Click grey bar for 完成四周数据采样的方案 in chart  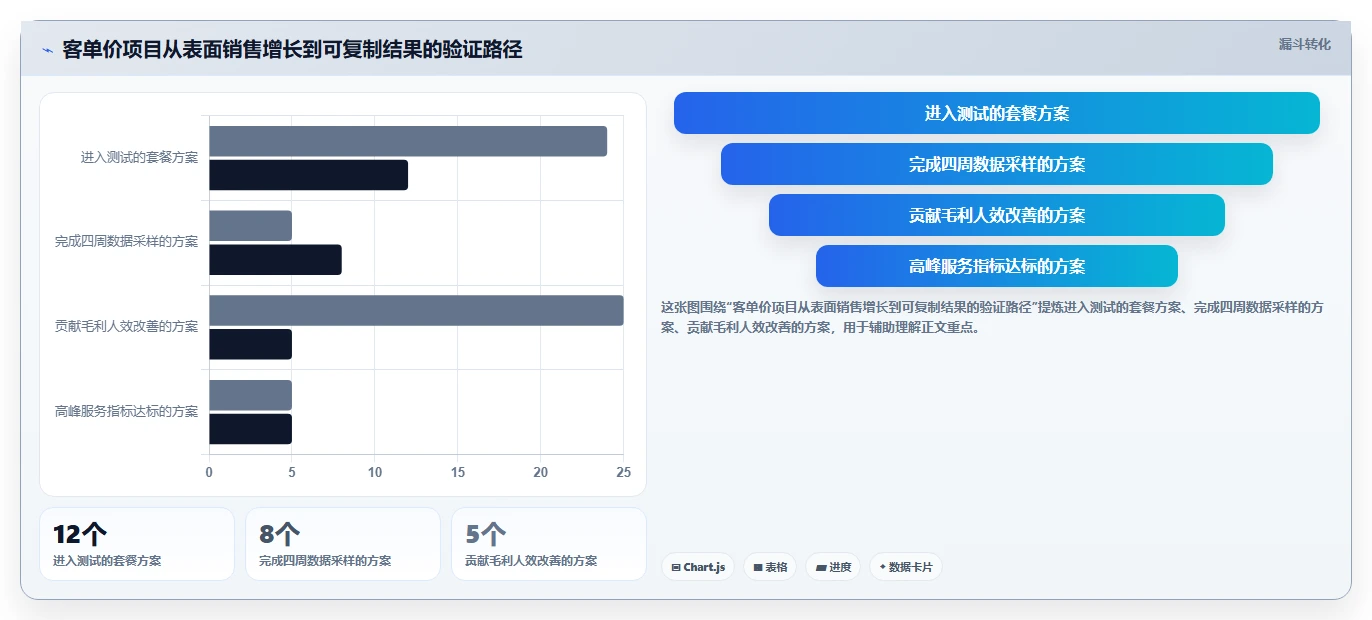[250, 226]
